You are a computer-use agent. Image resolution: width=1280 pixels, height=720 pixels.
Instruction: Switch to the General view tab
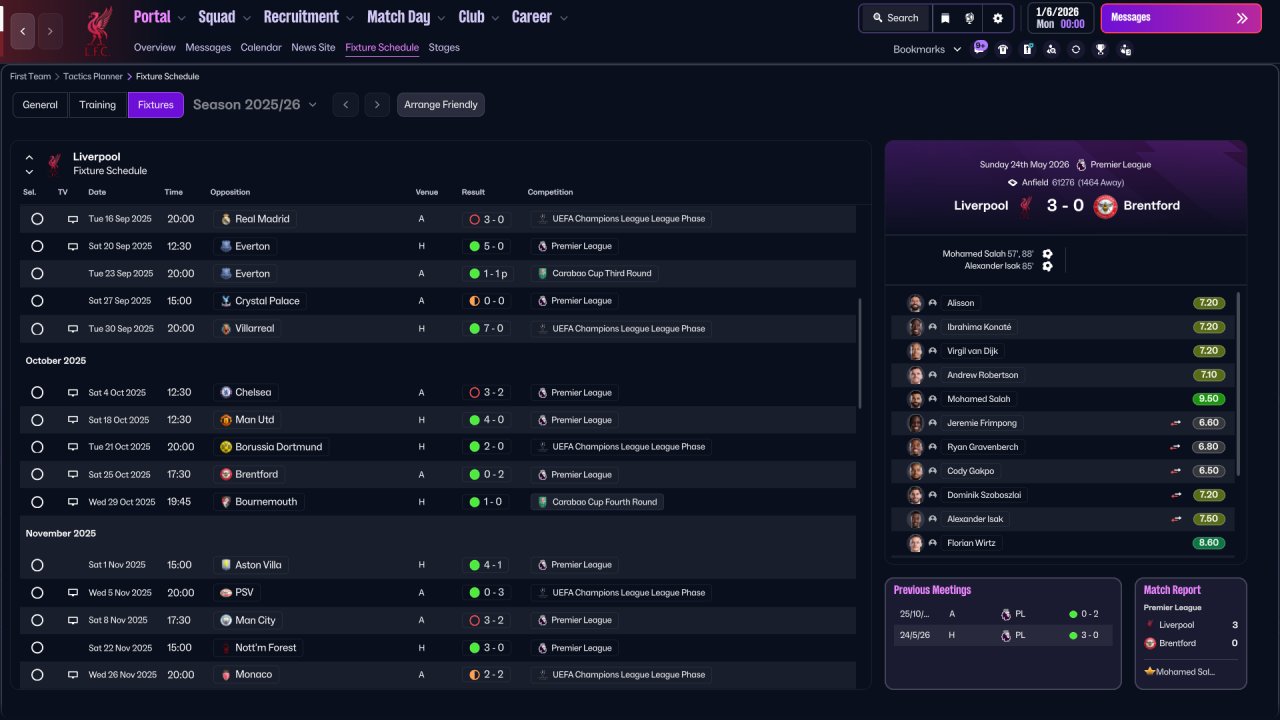tap(40, 105)
